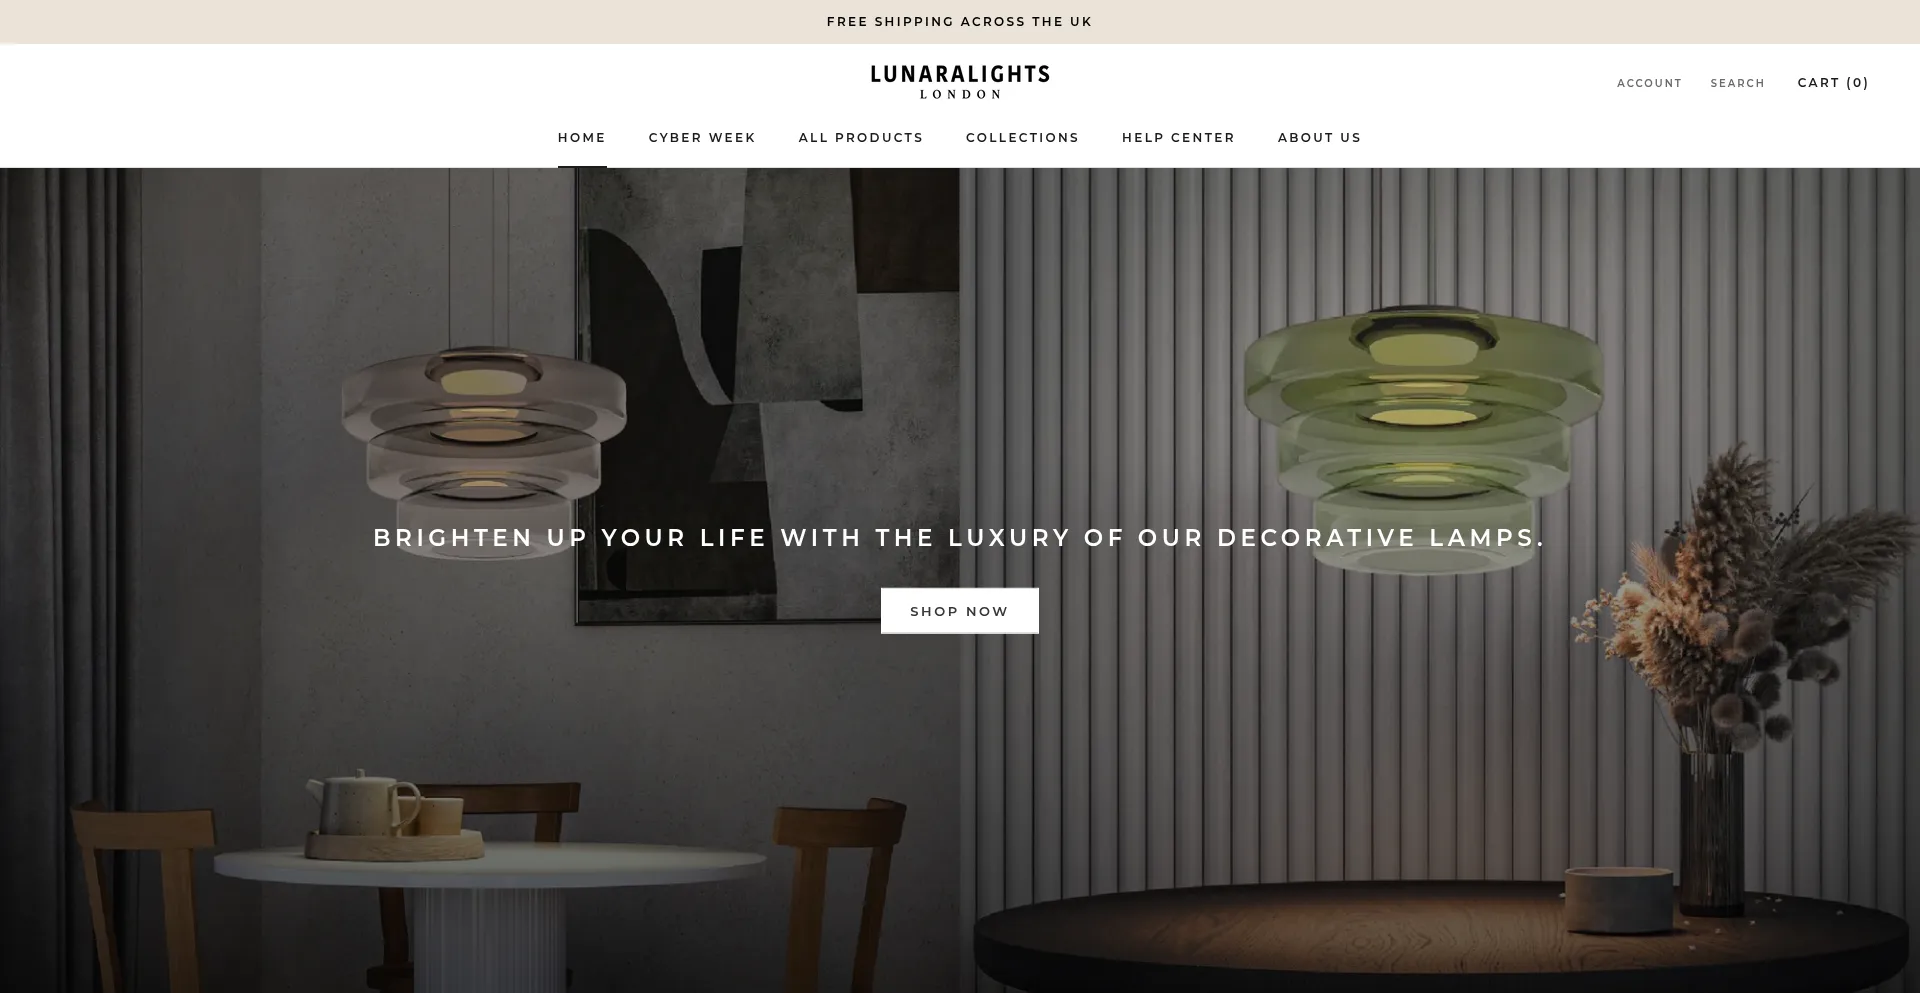Image resolution: width=1920 pixels, height=993 pixels.
Task: Open the About Us menu item
Action: [x=1319, y=138]
